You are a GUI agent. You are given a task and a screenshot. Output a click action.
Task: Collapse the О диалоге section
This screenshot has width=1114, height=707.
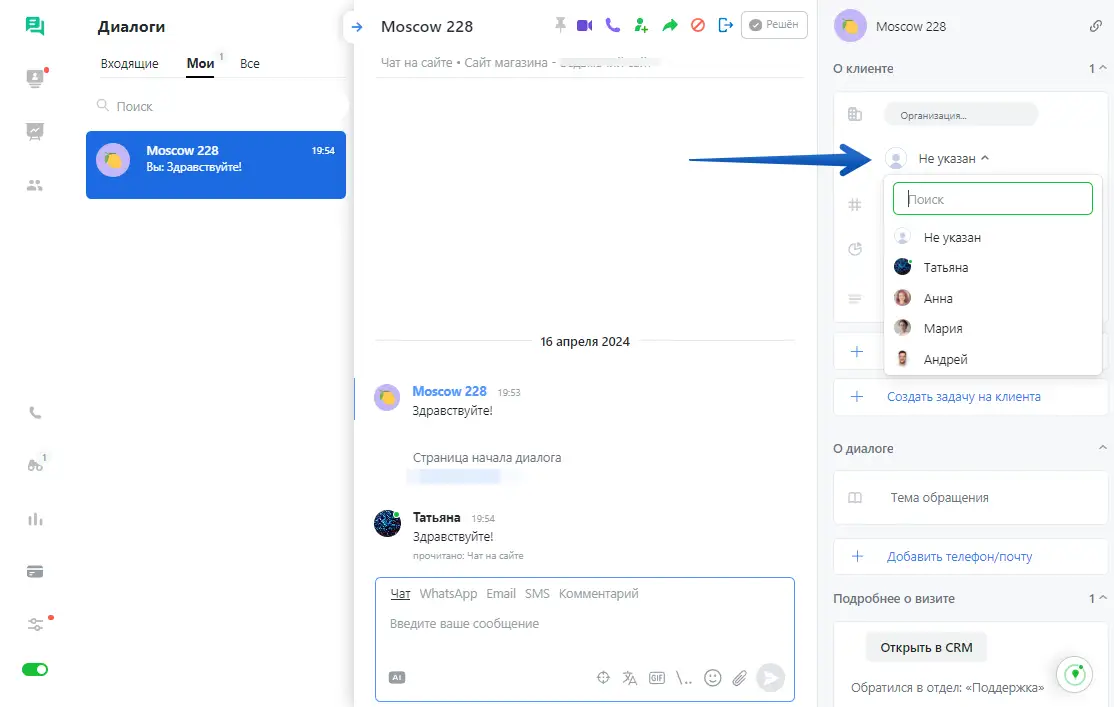tap(1102, 448)
